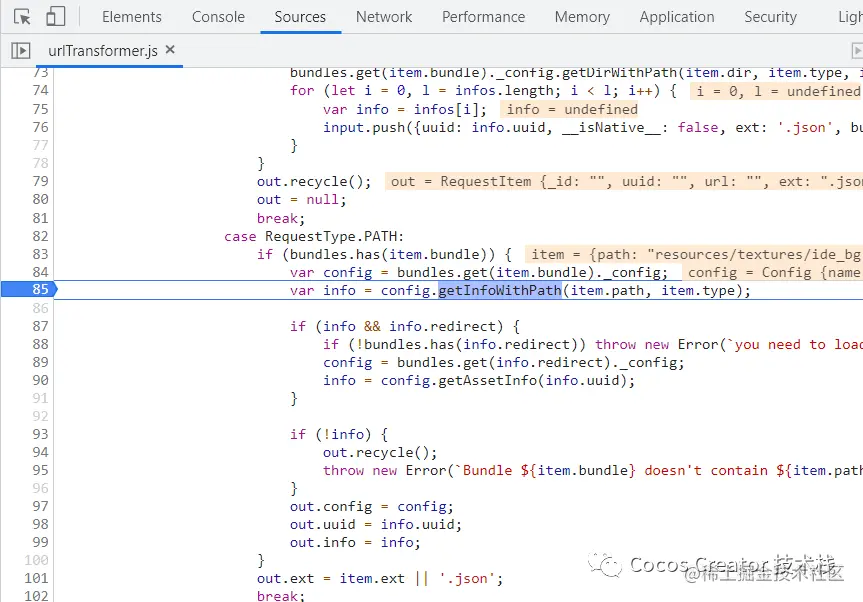The image size is (863, 602).
Task: Click 'out.recycle();' on line 79
Action: [x=314, y=182]
